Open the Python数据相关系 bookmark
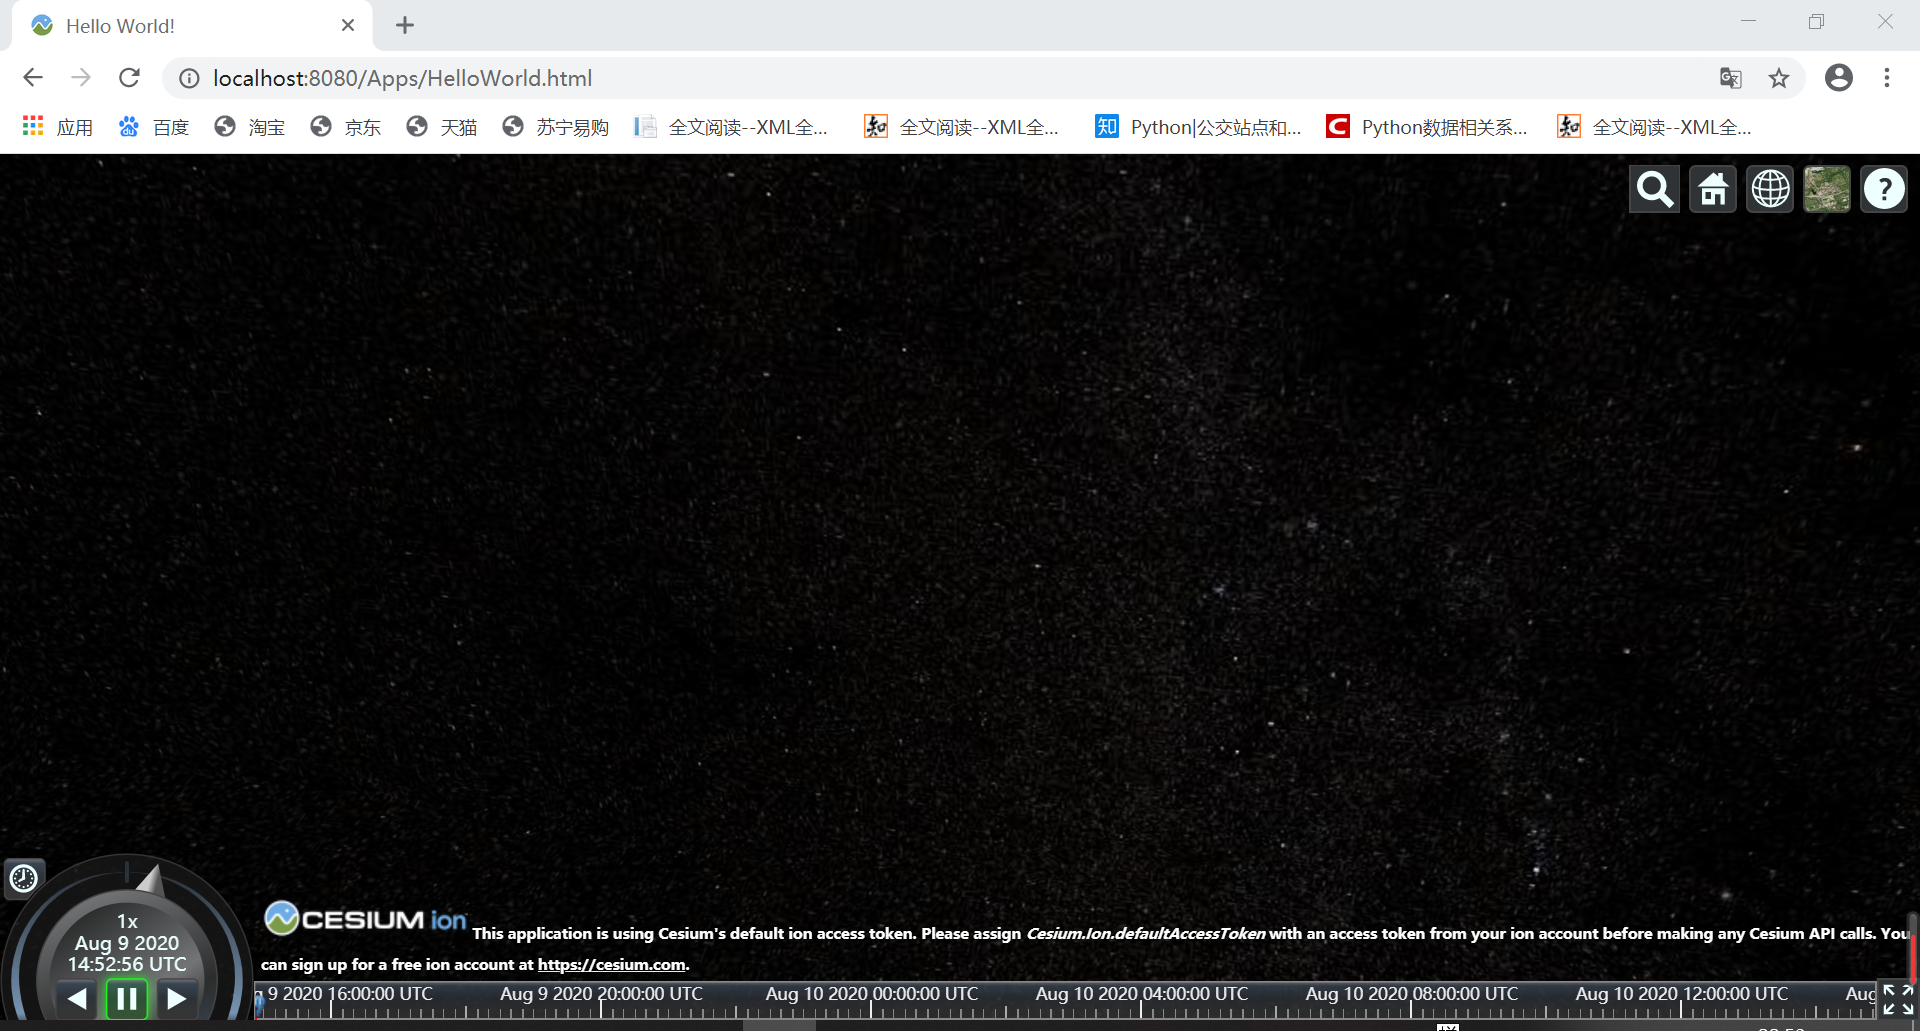The height and width of the screenshot is (1031, 1920). point(1427,127)
